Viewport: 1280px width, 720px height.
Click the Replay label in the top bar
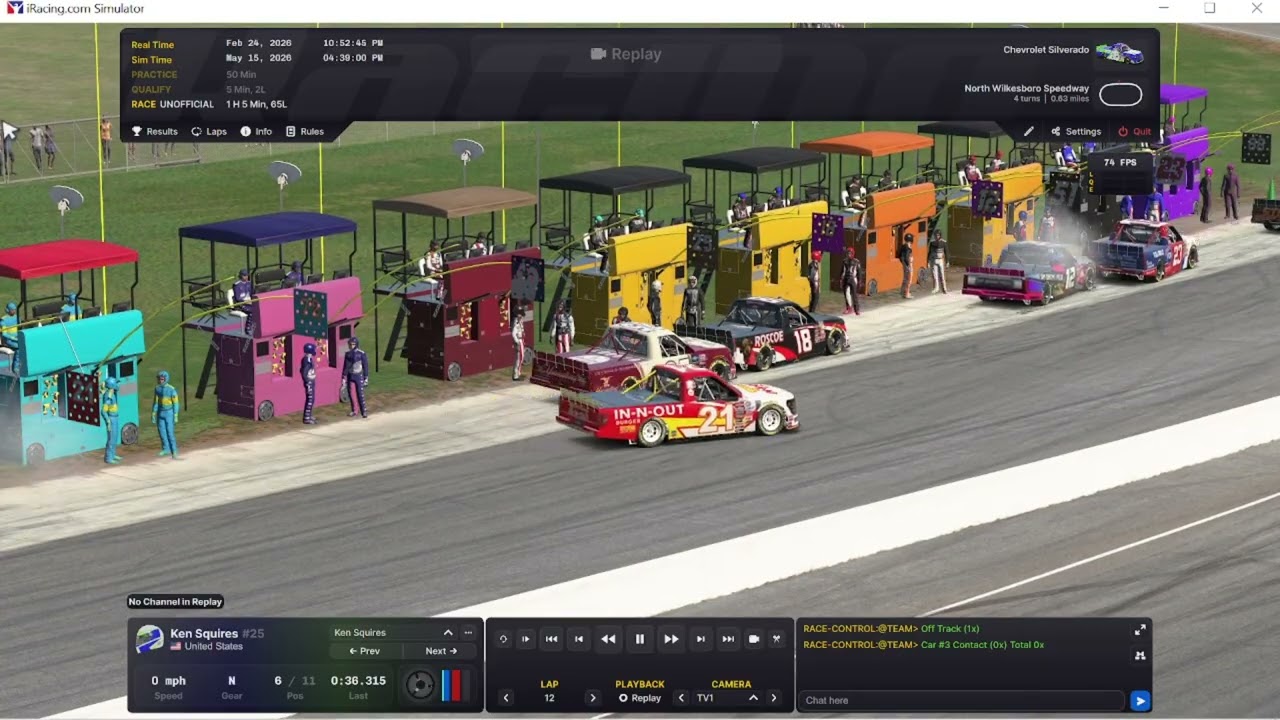pos(626,54)
